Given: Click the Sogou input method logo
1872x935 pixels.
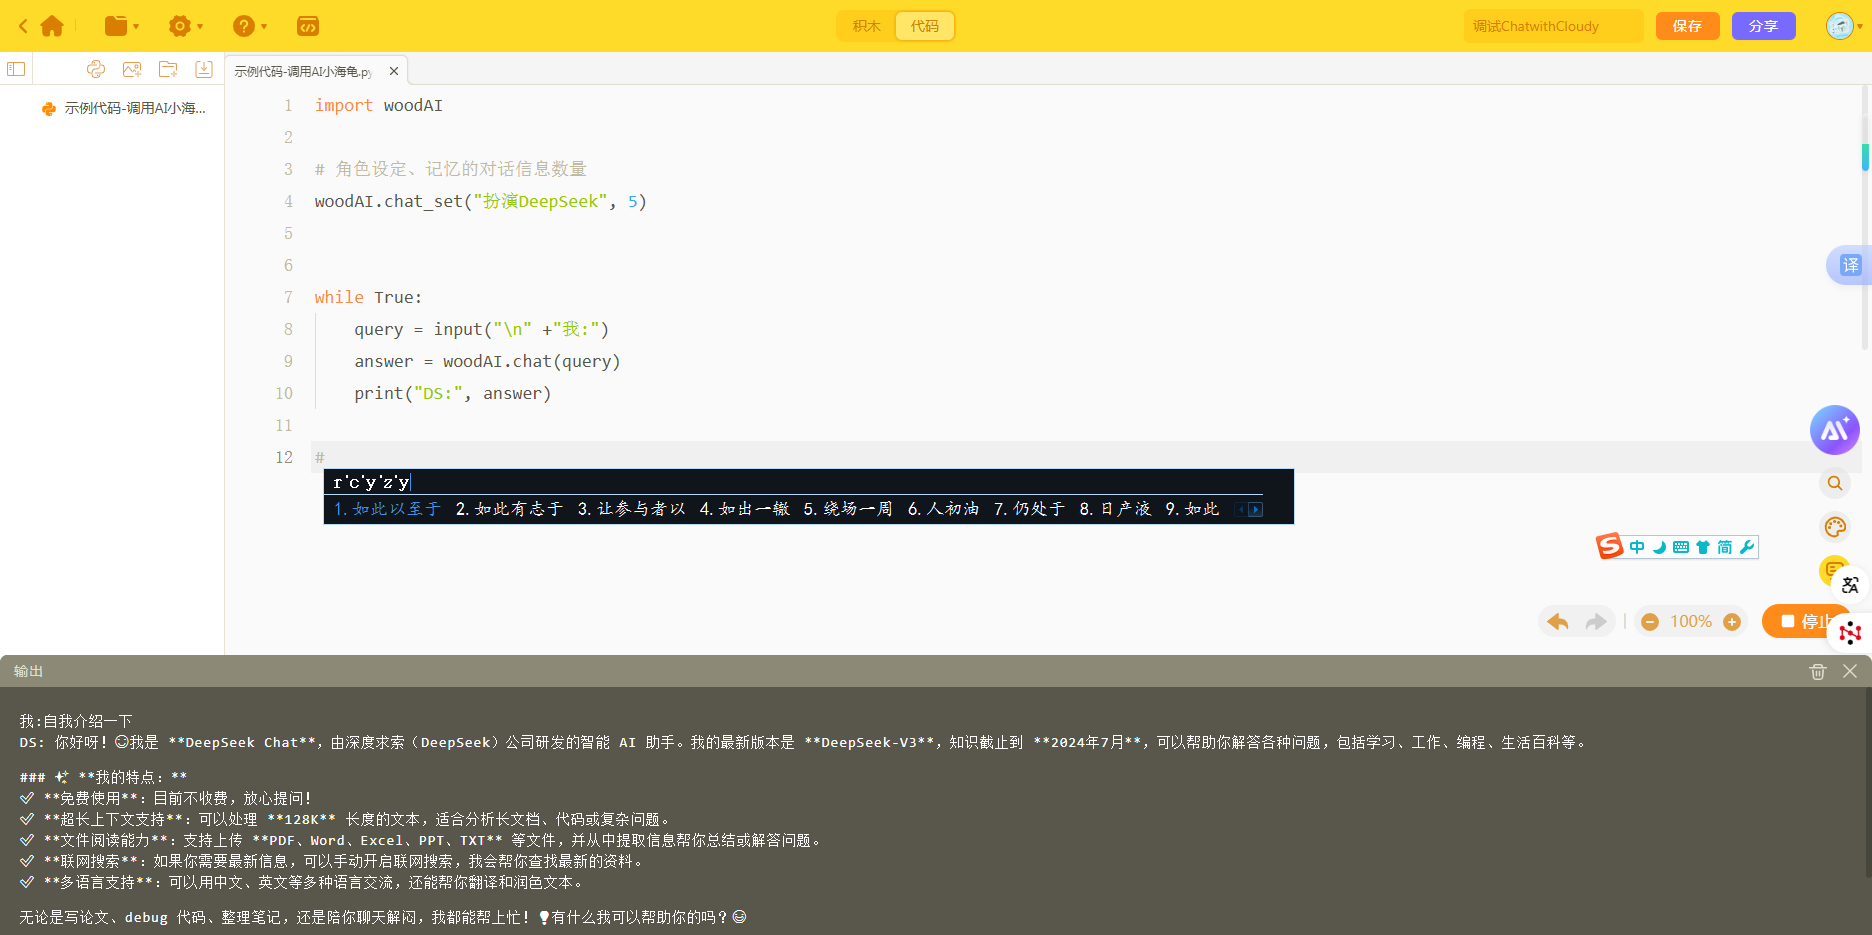Looking at the screenshot, I should coord(1609,546).
